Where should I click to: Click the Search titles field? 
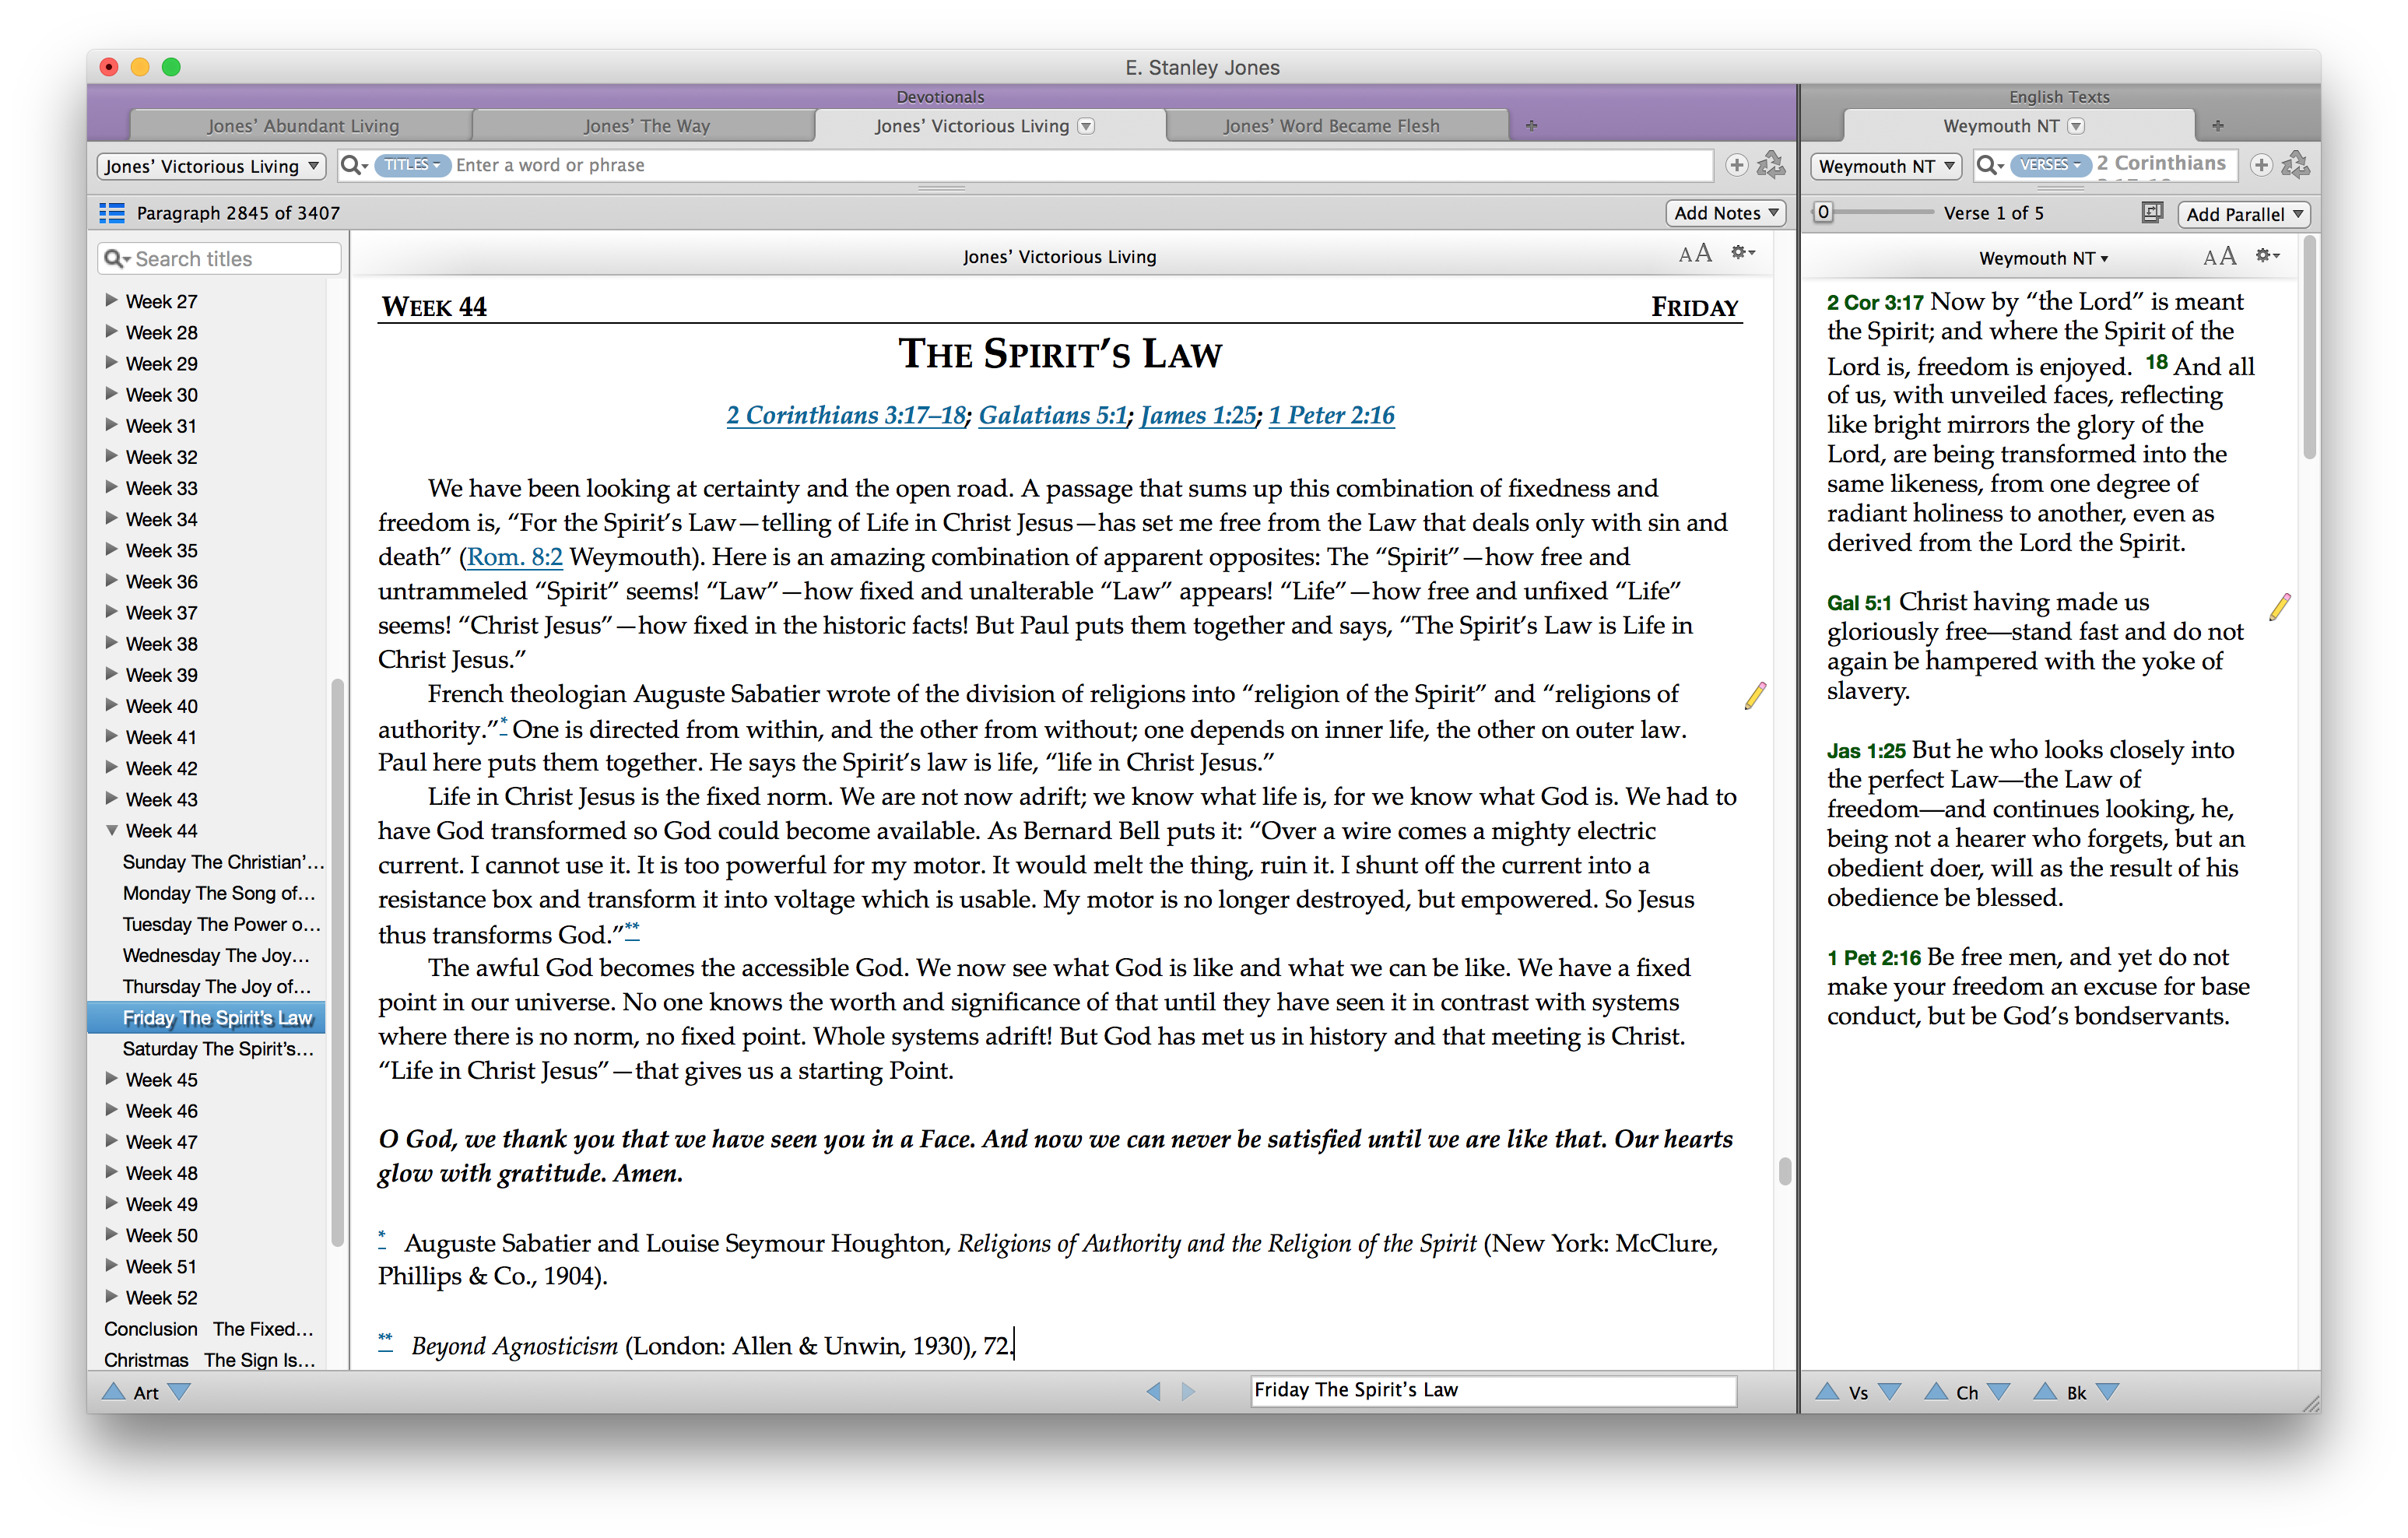coord(219,259)
